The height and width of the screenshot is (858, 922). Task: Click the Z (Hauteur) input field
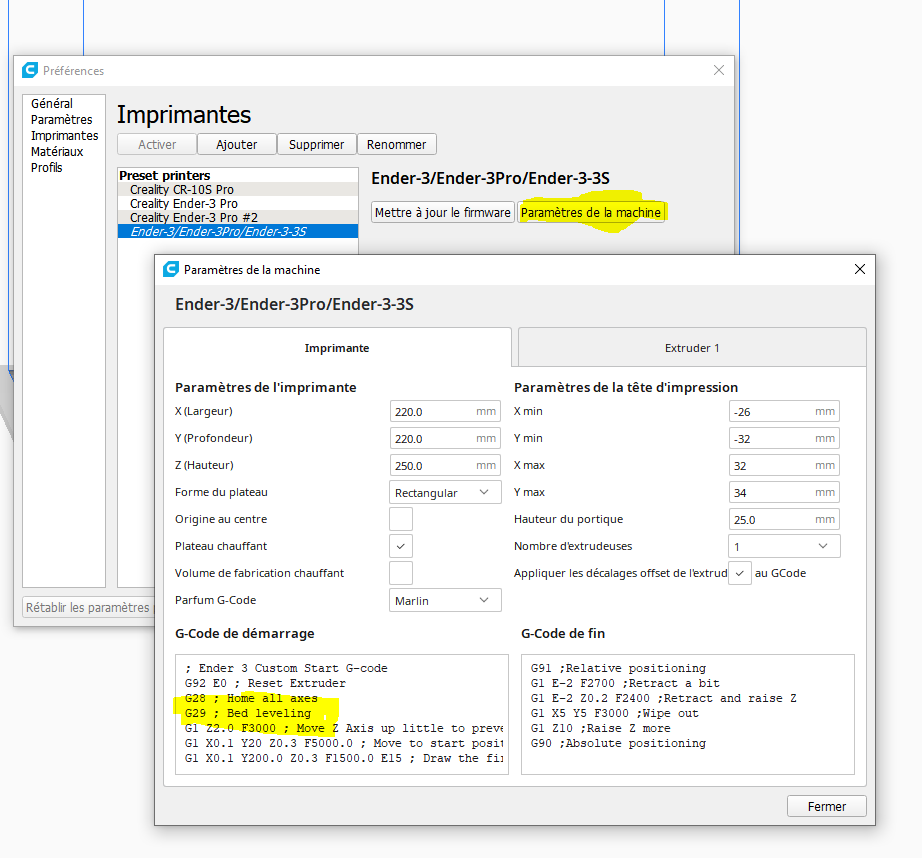click(445, 465)
